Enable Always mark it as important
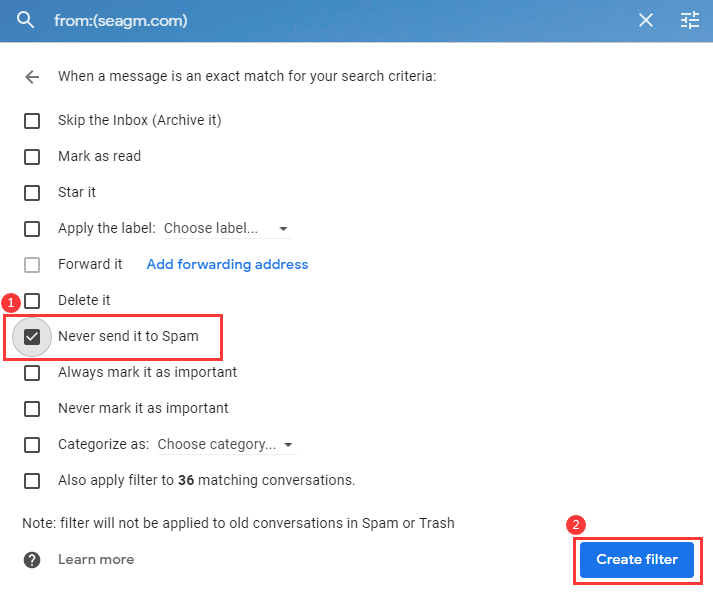This screenshot has width=713, height=597. click(x=32, y=373)
